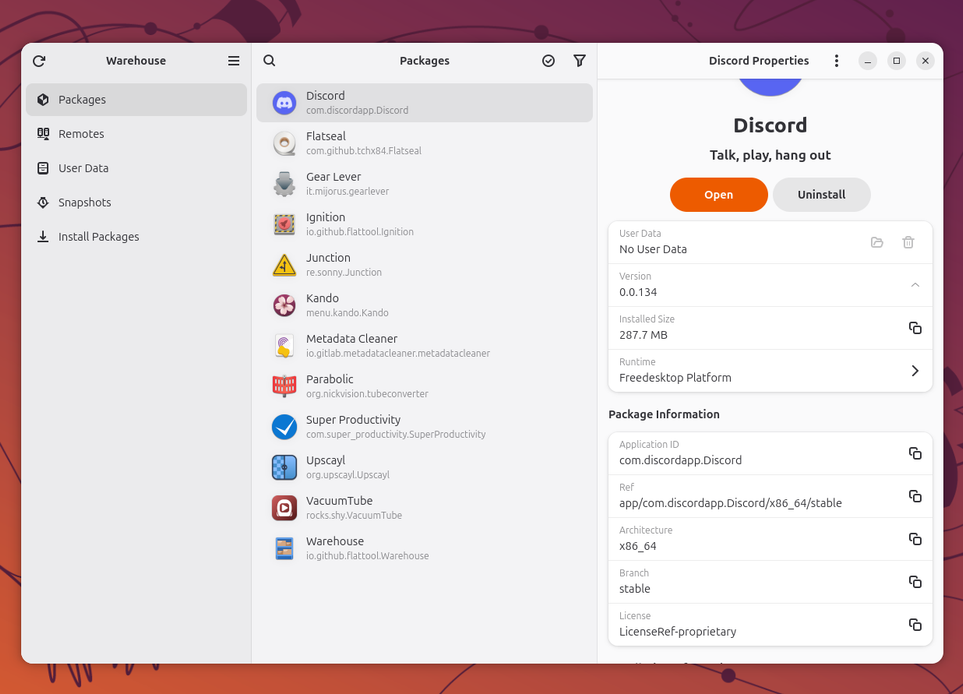The height and width of the screenshot is (694, 963).
Task: Select the Gear Lever app icon
Action: (x=284, y=184)
